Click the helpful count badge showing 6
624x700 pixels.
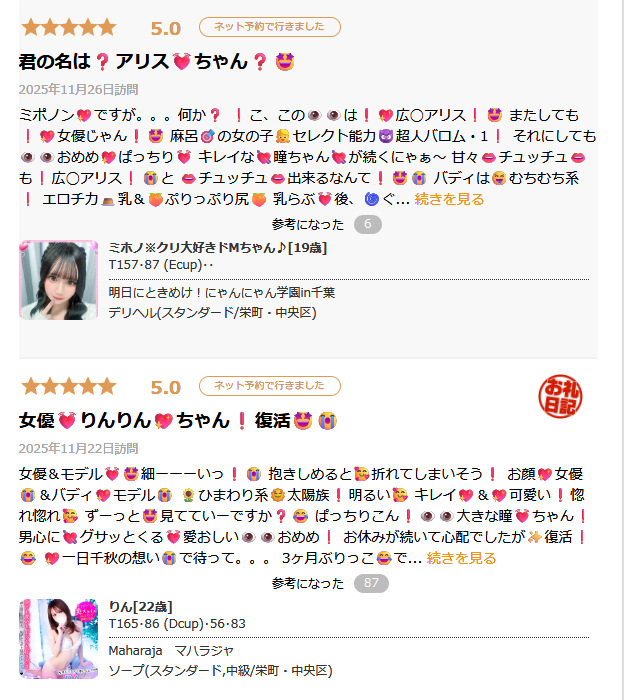(368, 224)
